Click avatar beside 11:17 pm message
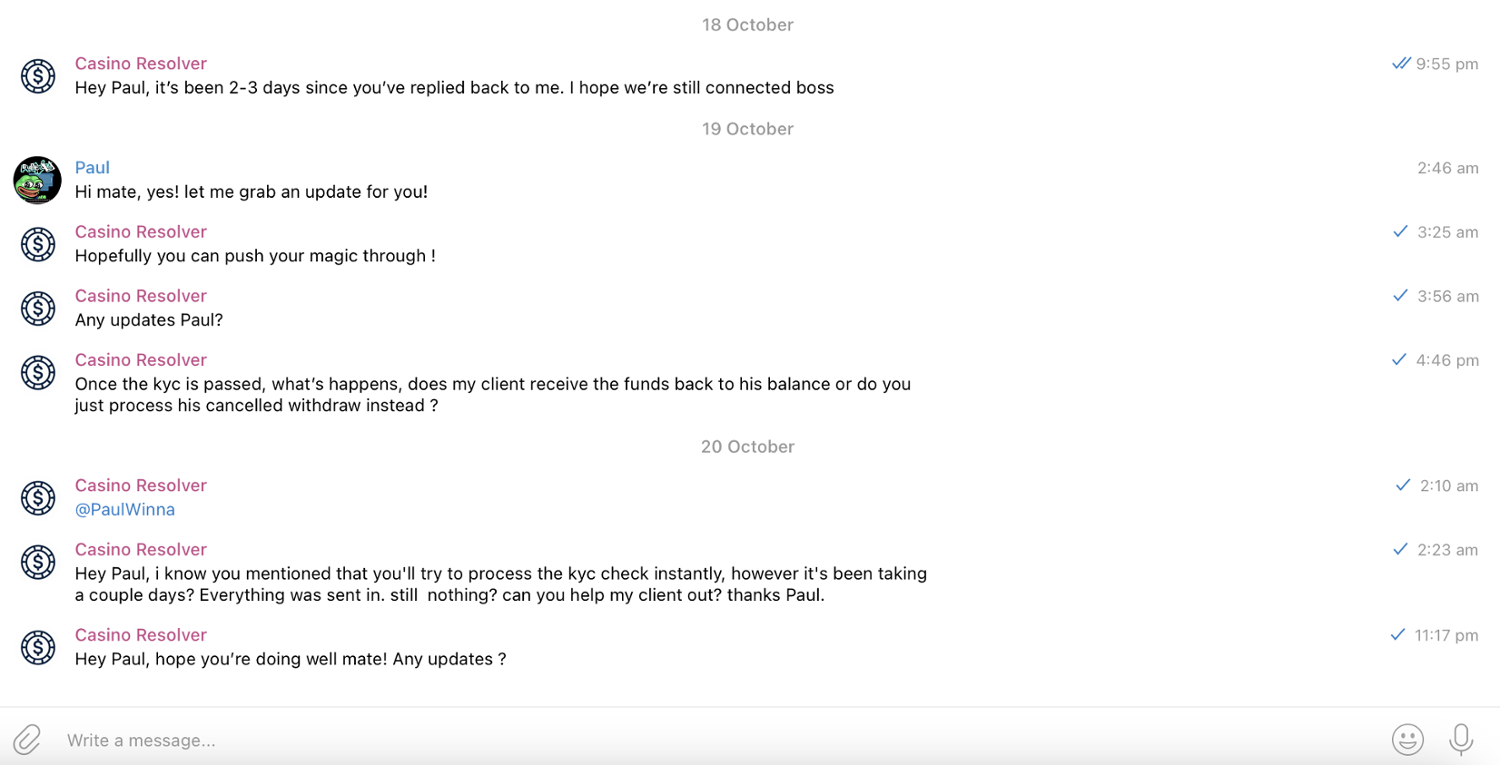The height and width of the screenshot is (765, 1500). [38, 647]
